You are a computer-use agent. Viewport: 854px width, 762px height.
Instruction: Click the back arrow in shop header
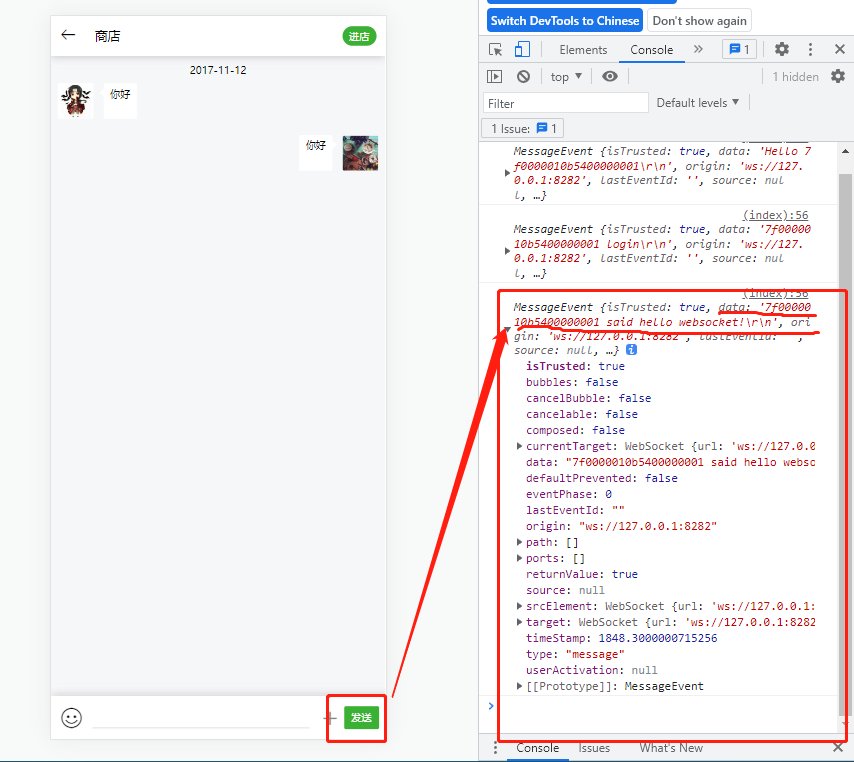click(68, 35)
